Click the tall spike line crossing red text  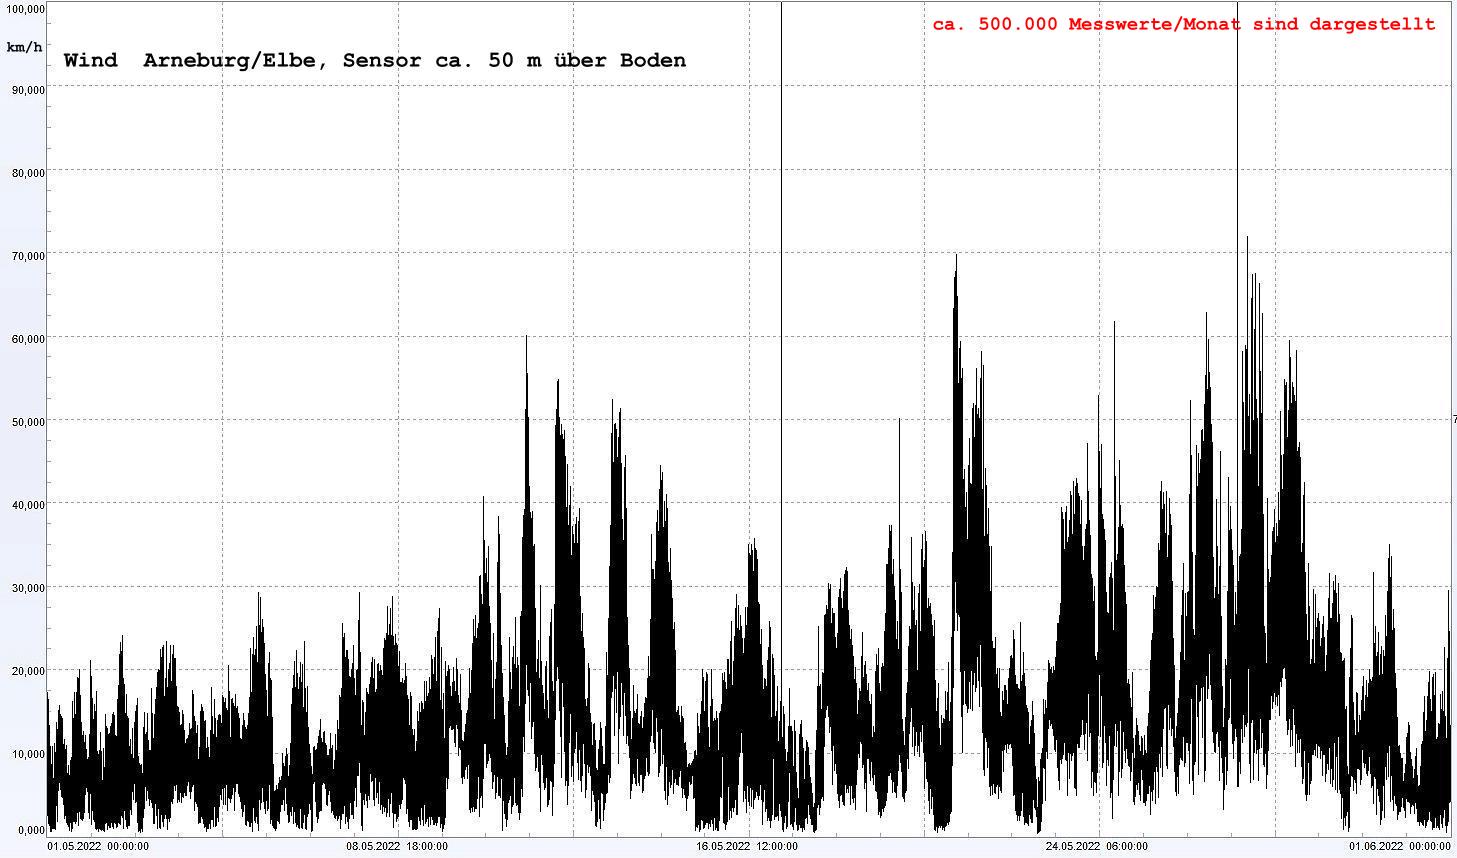pos(1237,150)
